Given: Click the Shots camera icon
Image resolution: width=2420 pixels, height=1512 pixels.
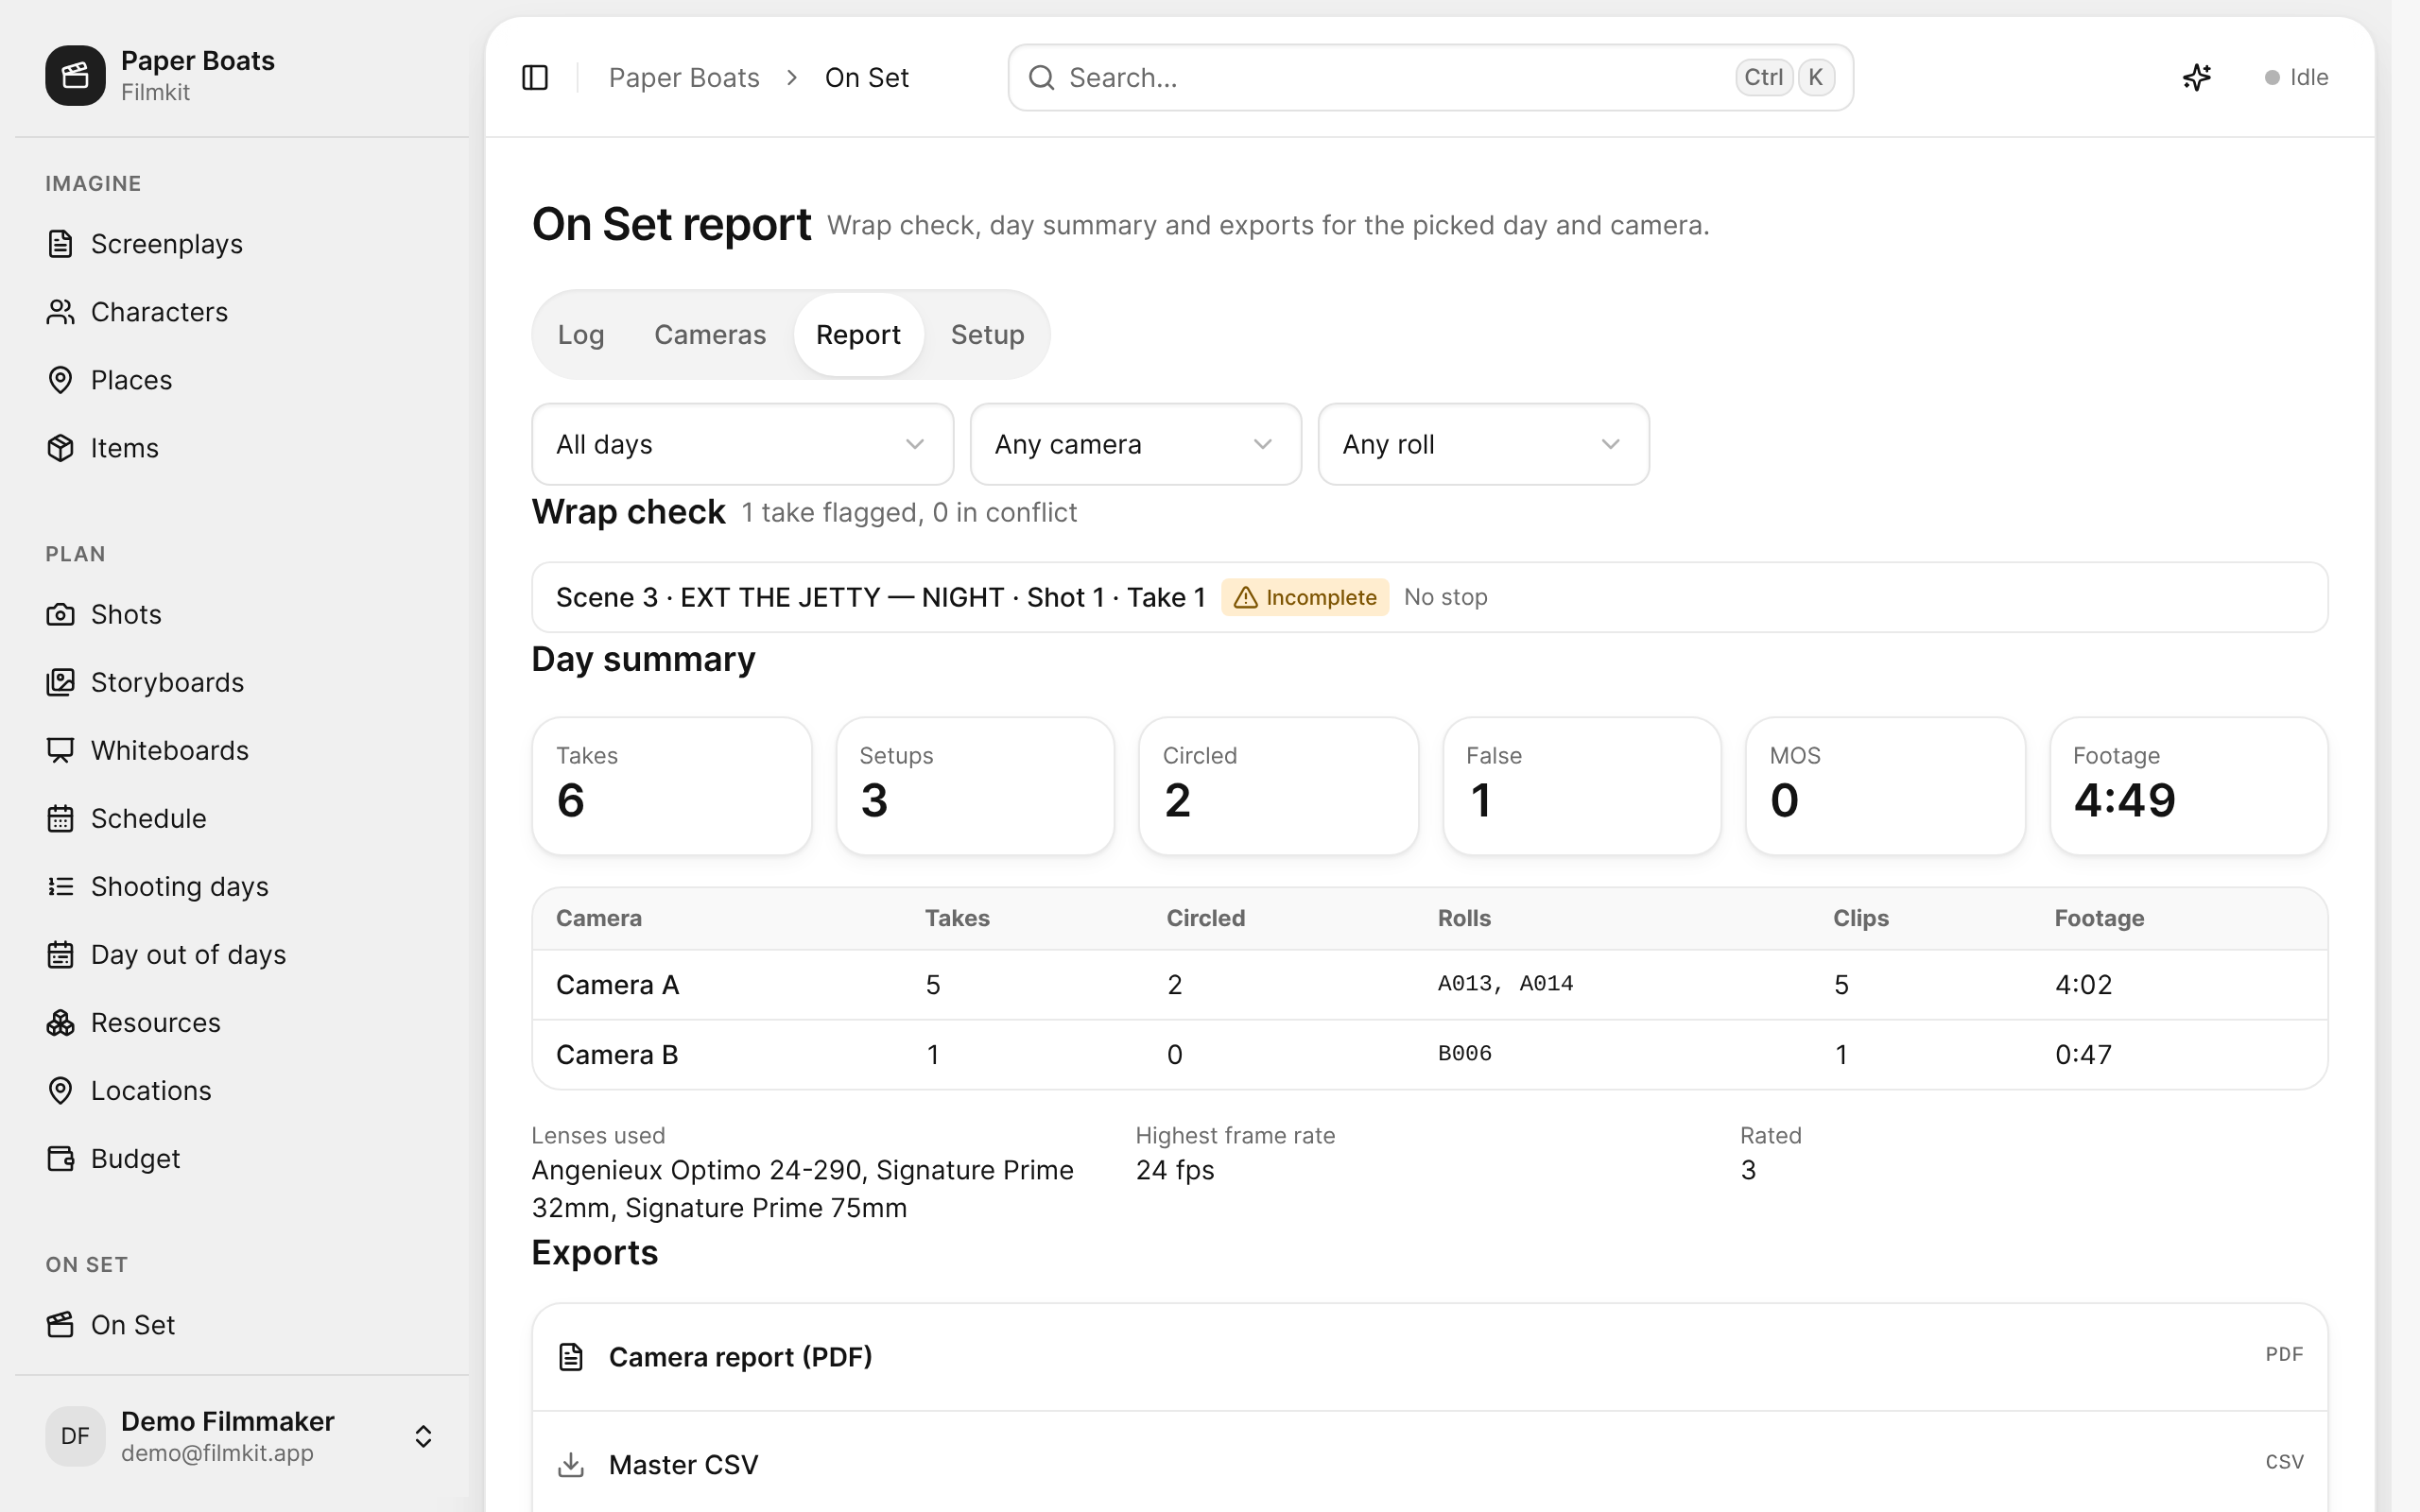Looking at the screenshot, I should tap(60, 614).
